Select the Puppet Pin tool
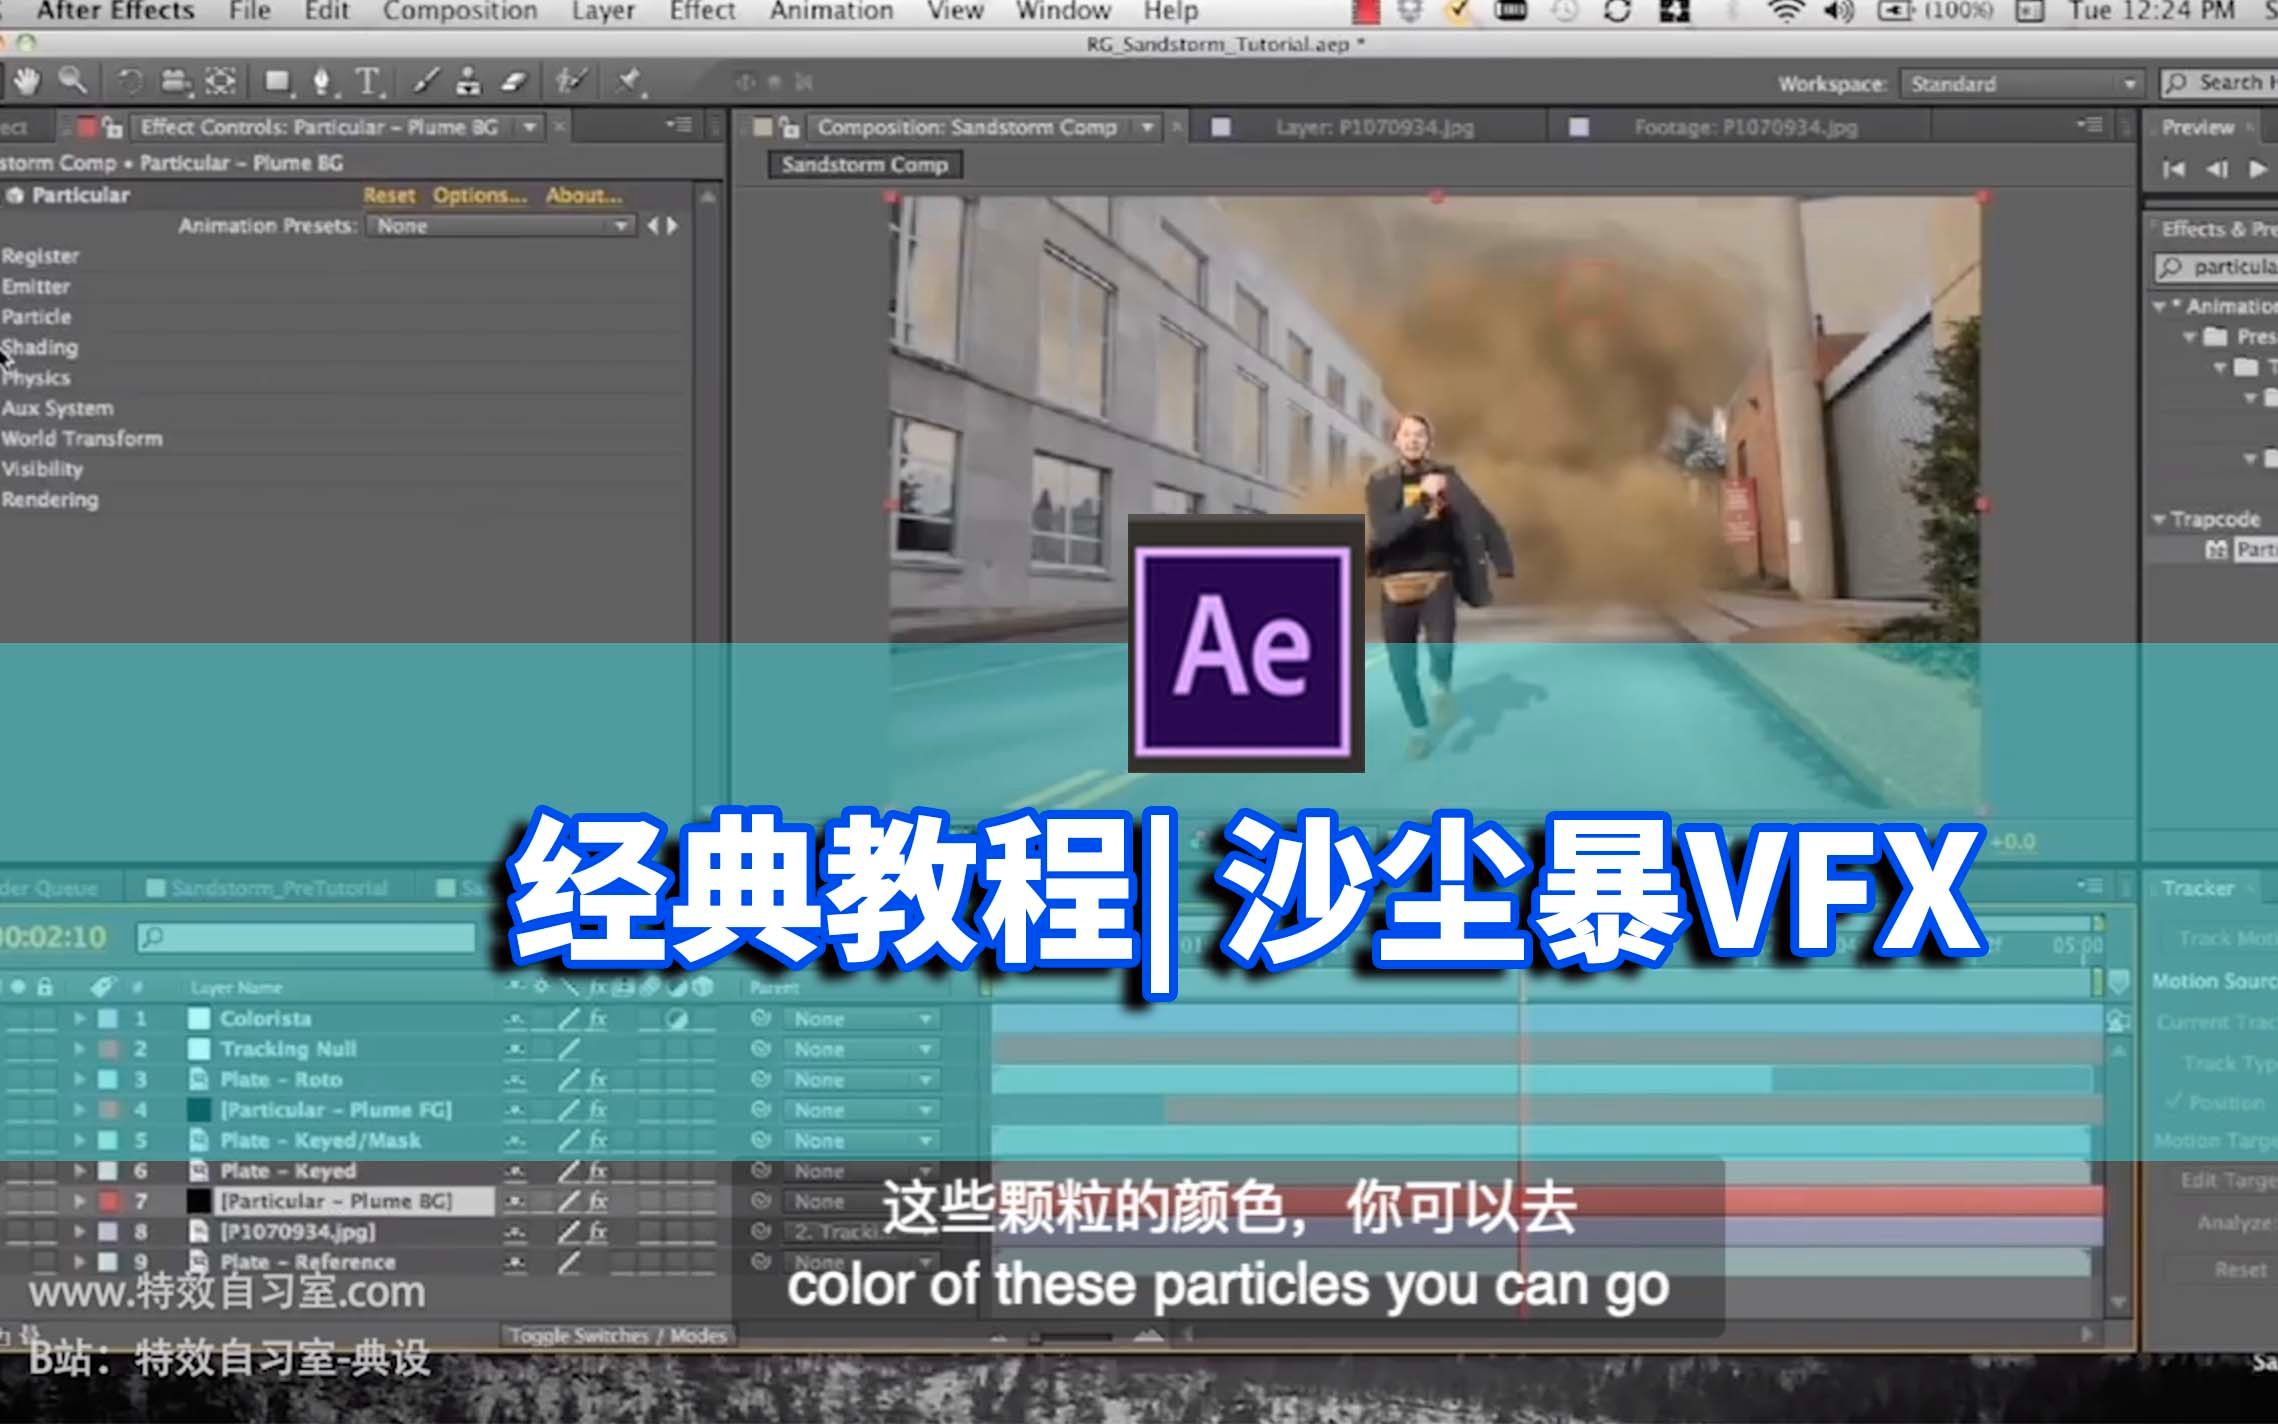This screenshot has width=2278, height=1424. click(629, 82)
